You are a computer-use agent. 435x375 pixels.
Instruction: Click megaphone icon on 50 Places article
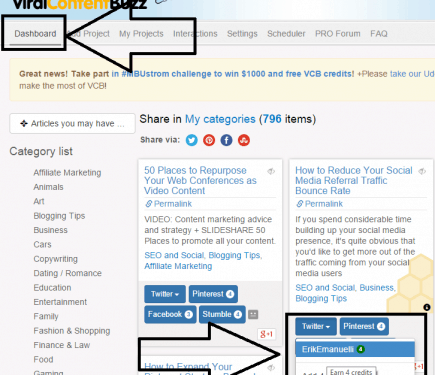coord(271,171)
